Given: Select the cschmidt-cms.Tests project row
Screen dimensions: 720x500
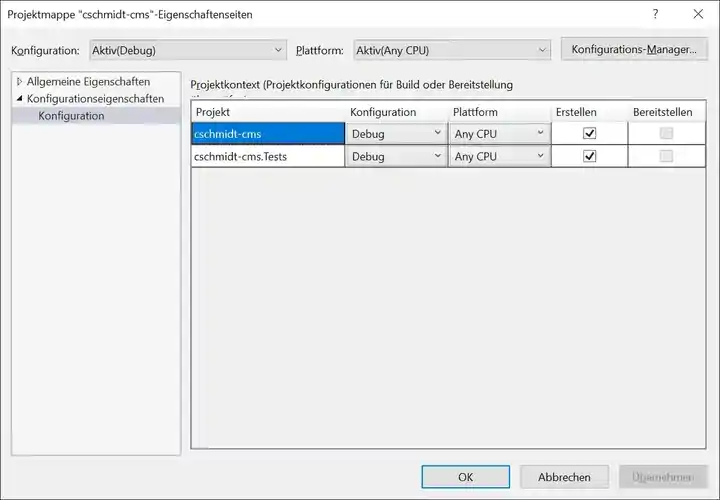Looking at the screenshot, I should [267, 156].
